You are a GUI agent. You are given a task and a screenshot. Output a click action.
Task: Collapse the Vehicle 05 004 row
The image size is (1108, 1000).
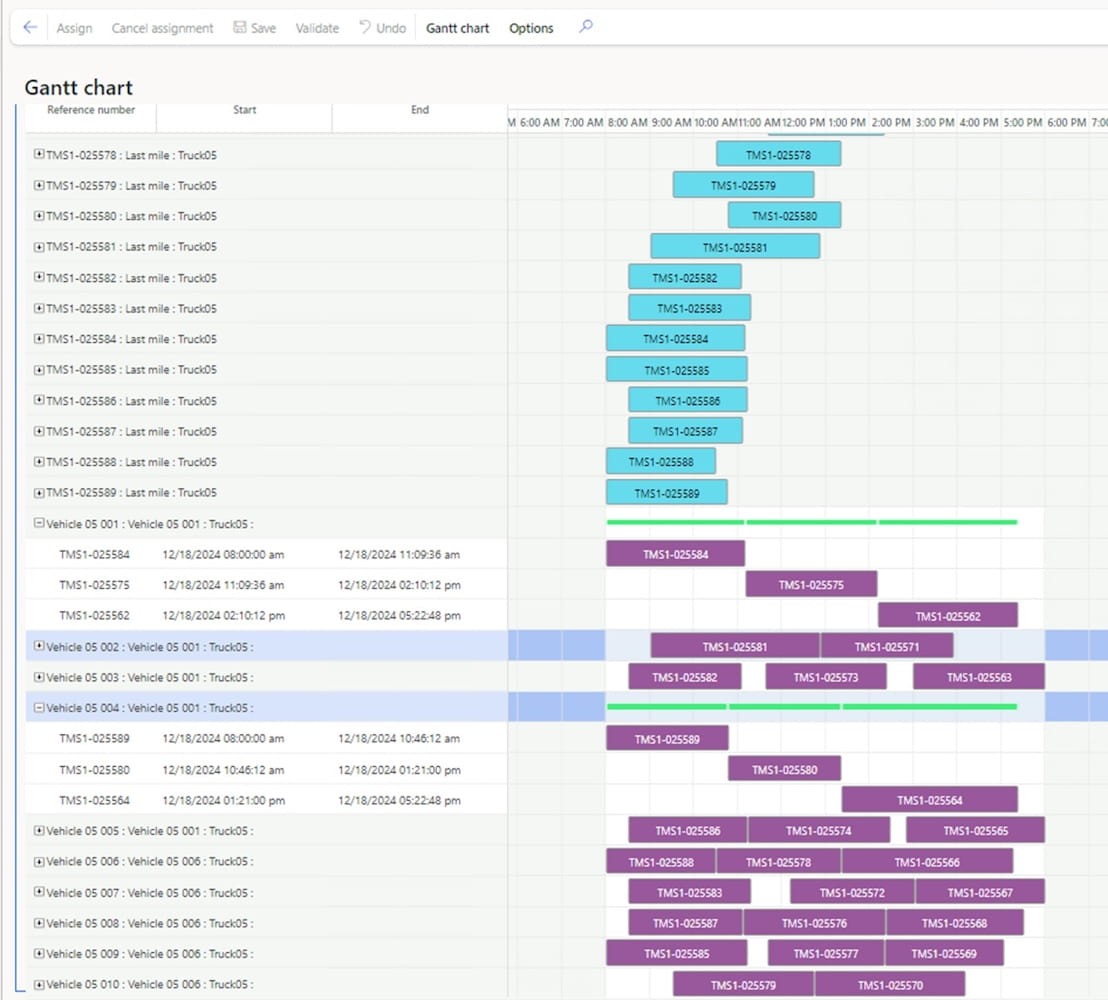click(x=39, y=707)
